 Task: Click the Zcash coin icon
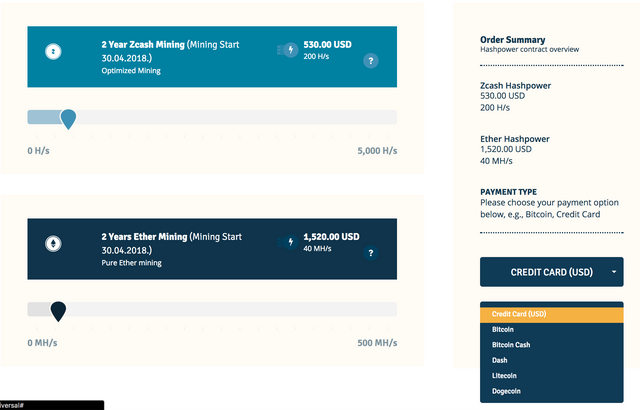(x=53, y=52)
